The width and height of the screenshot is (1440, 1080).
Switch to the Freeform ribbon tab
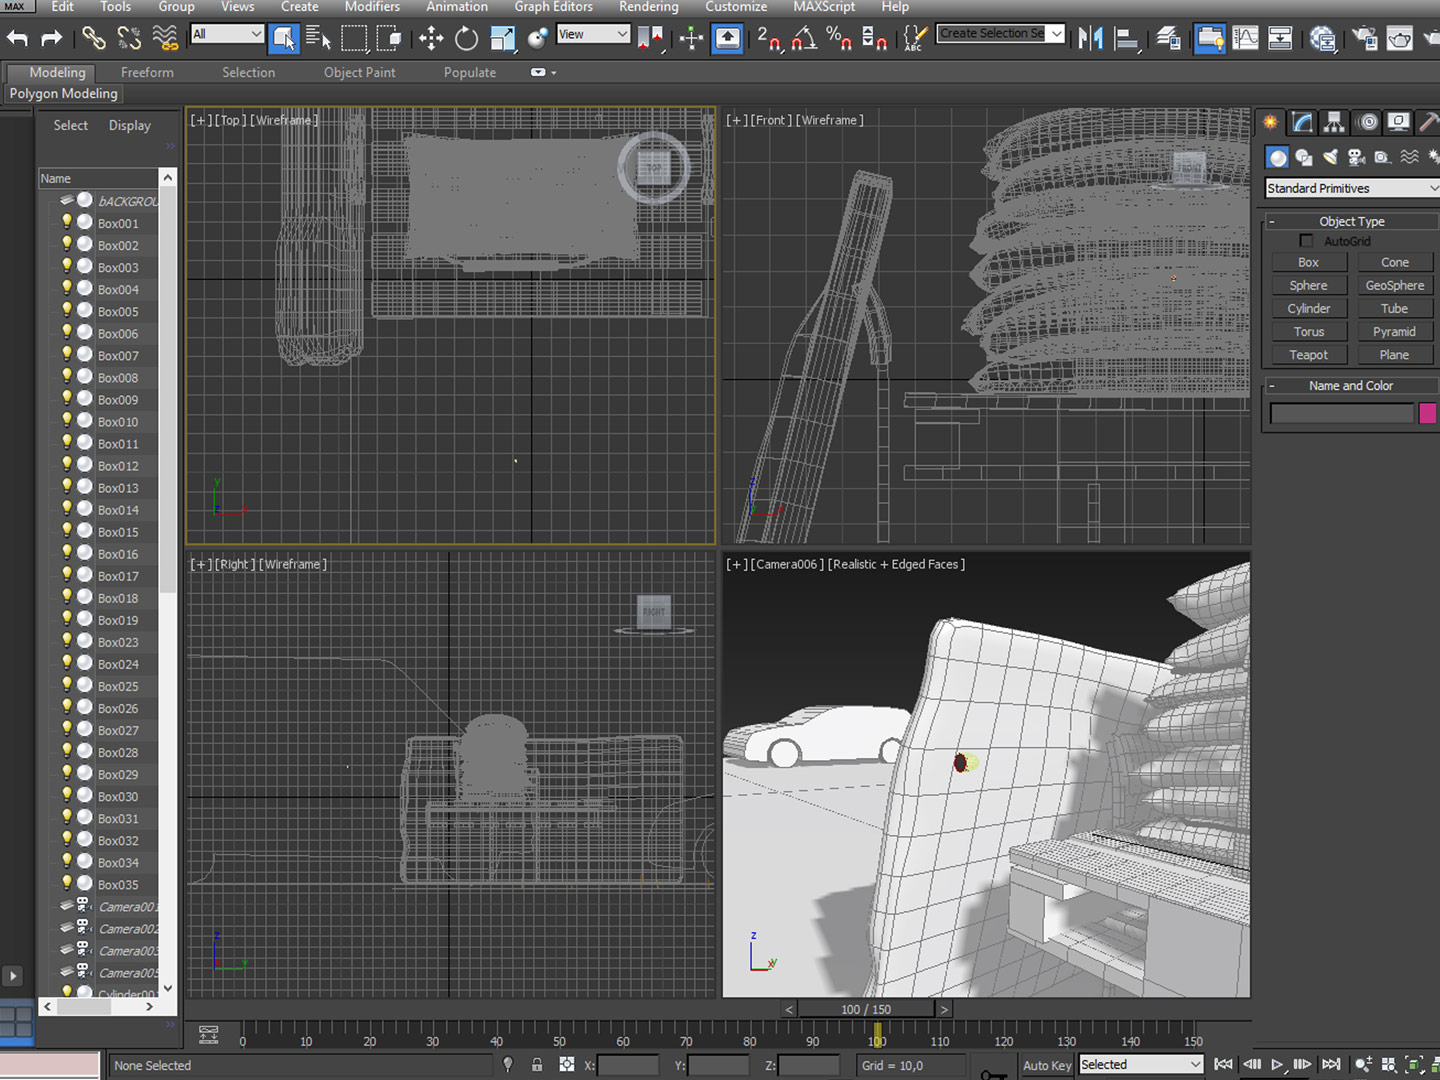click(147, 72)
